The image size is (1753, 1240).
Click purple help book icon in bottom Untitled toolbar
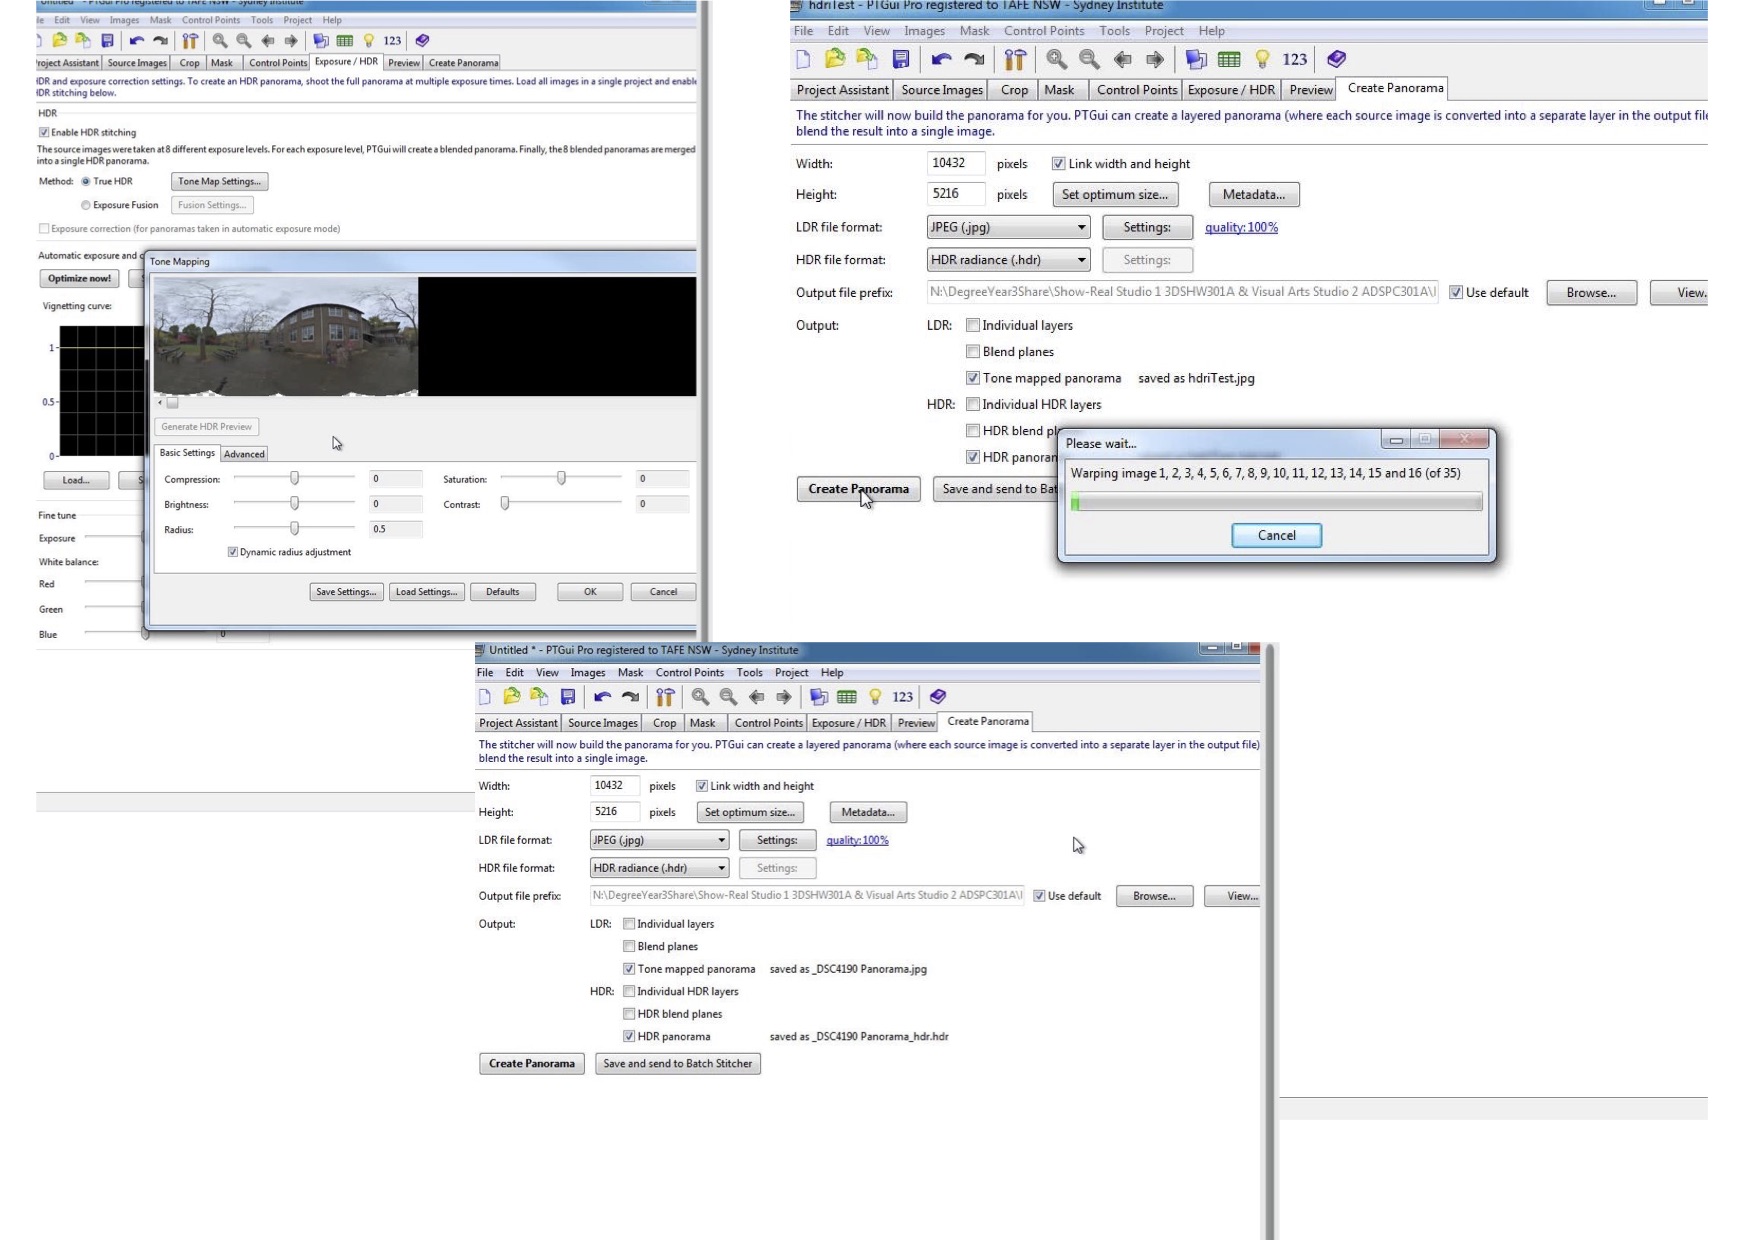coord(937,697)
